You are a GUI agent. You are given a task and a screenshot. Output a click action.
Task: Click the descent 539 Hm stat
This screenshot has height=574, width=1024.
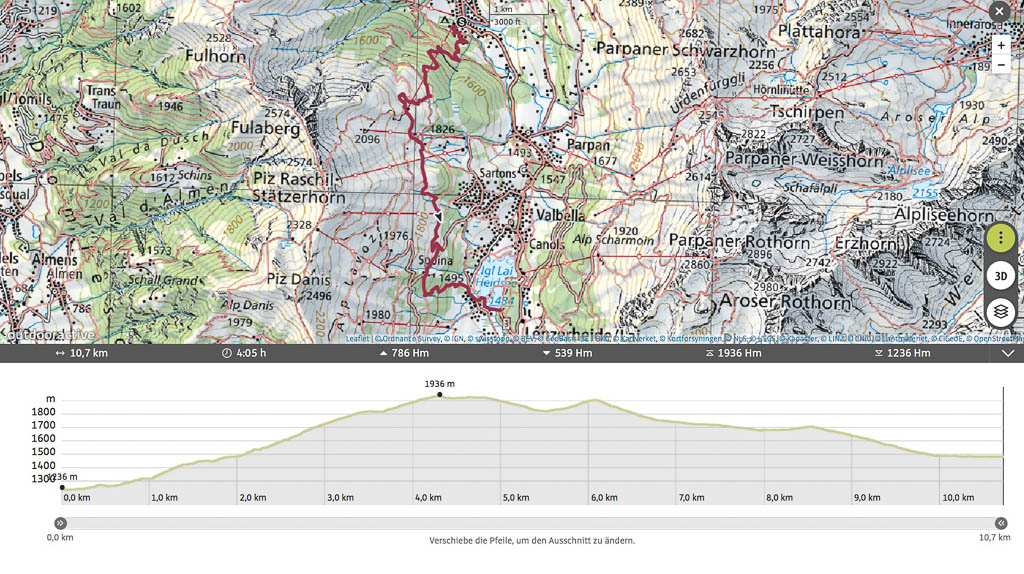(x=567, y=353)
